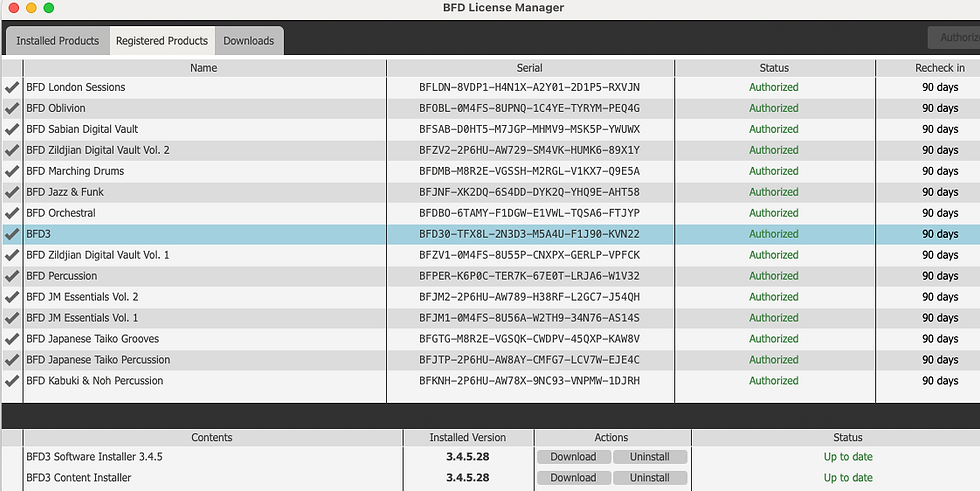The width and height of the screenshot is (980, 491).
Task: Download the BFD3 Software Installer 3.4.5
Action: pyautogui.click(x=573, y=457)
